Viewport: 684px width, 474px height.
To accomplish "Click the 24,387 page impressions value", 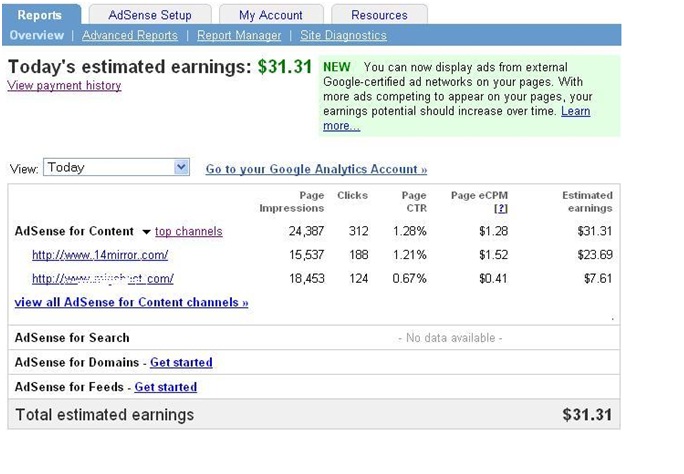I will [306, 231].
